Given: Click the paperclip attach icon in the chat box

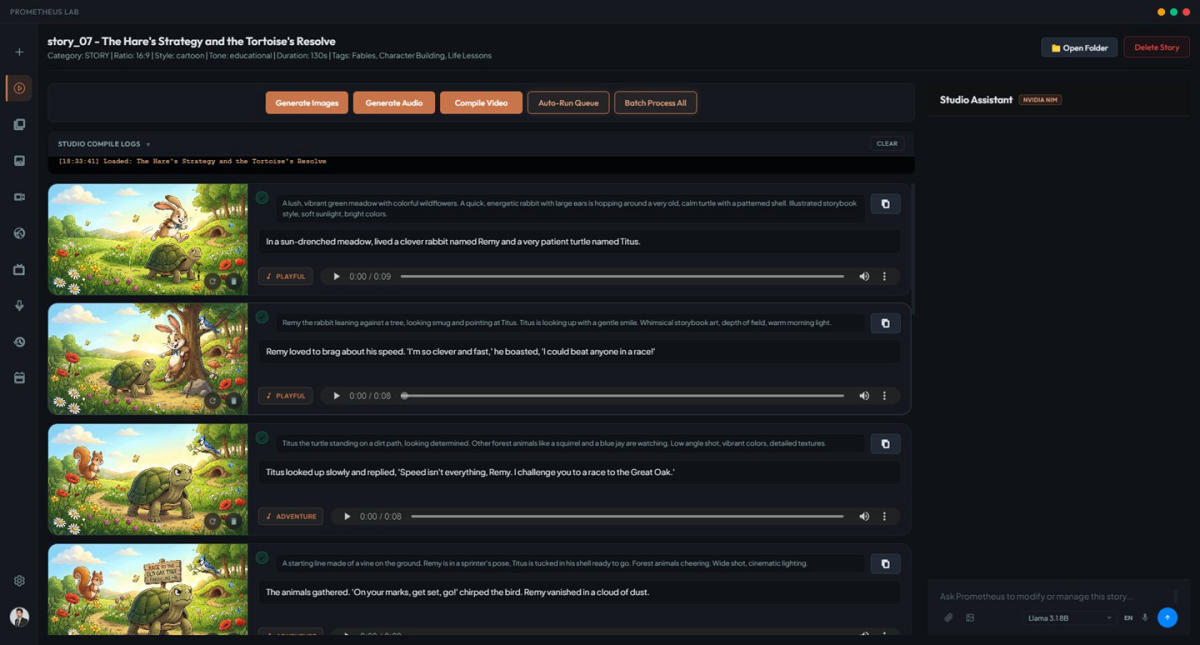Looking at the screenshot, I should (x=948, y=618).
